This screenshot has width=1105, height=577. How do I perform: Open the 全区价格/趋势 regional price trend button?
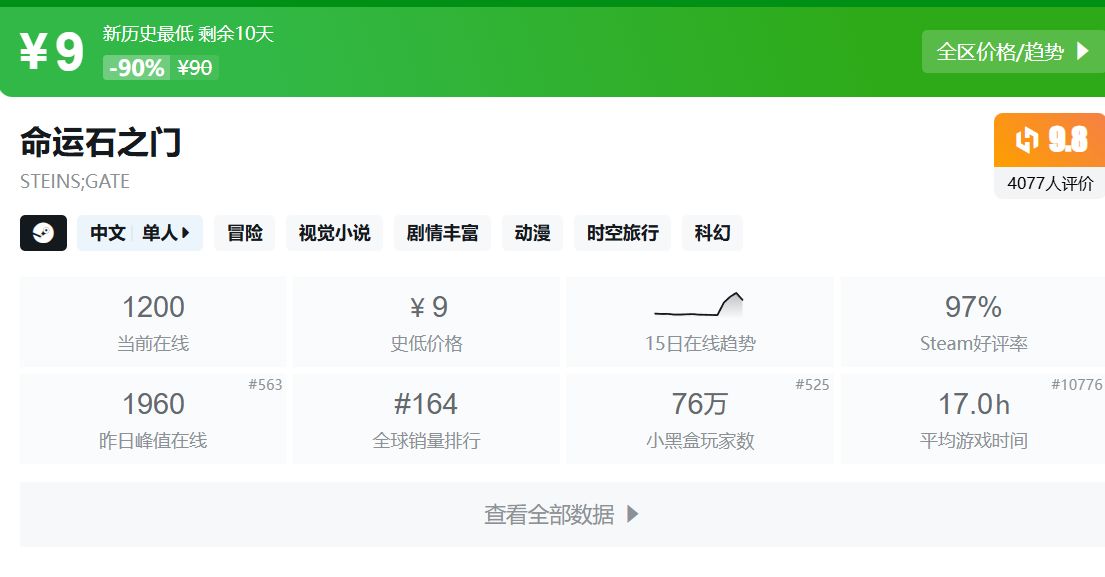(1013, 51)
